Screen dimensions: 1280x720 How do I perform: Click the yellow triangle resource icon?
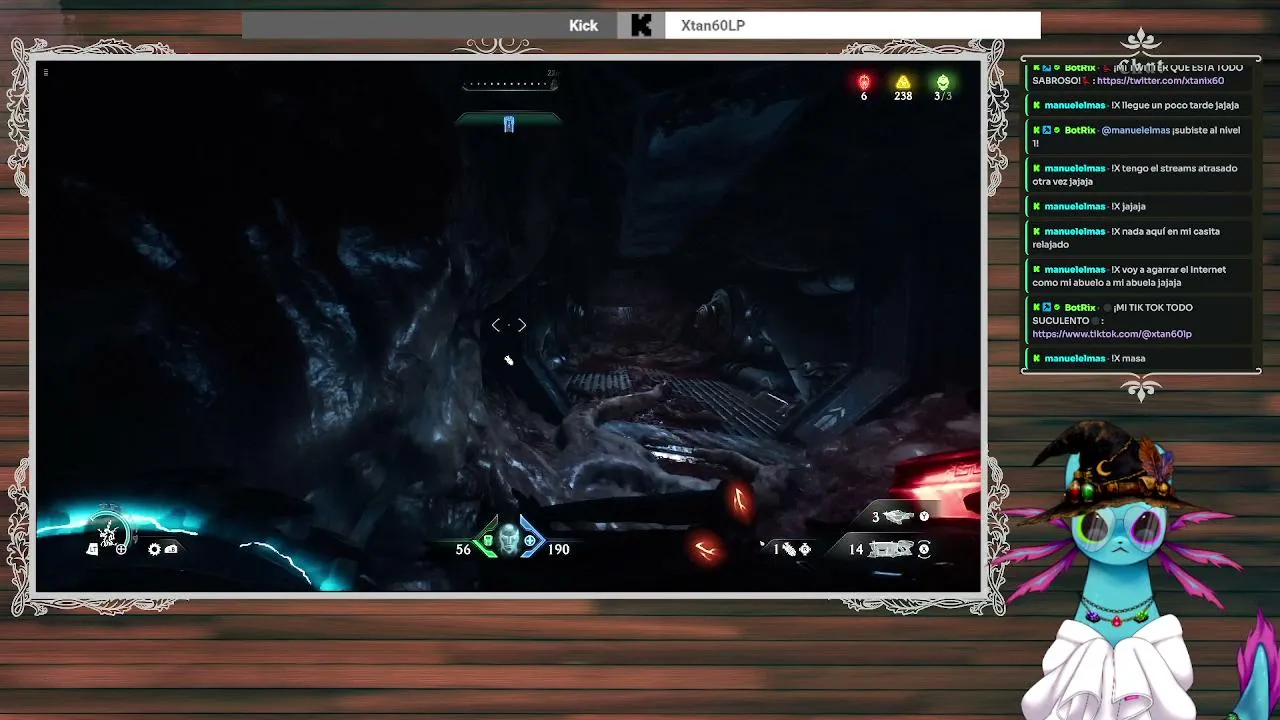[903, 81]
